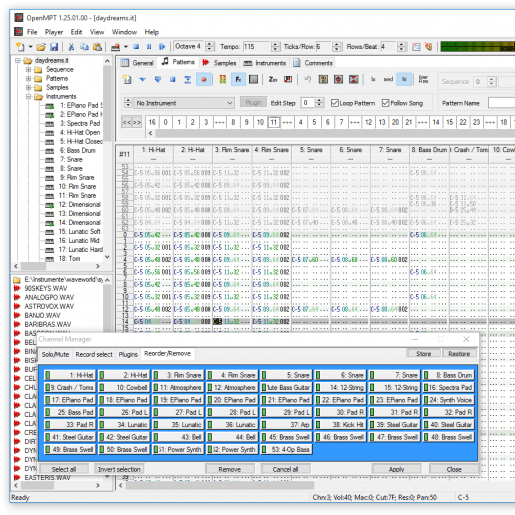Click the MIDI record icon in main toolbar
This screenshot has height=515, width=515.
tap(115, 47)
